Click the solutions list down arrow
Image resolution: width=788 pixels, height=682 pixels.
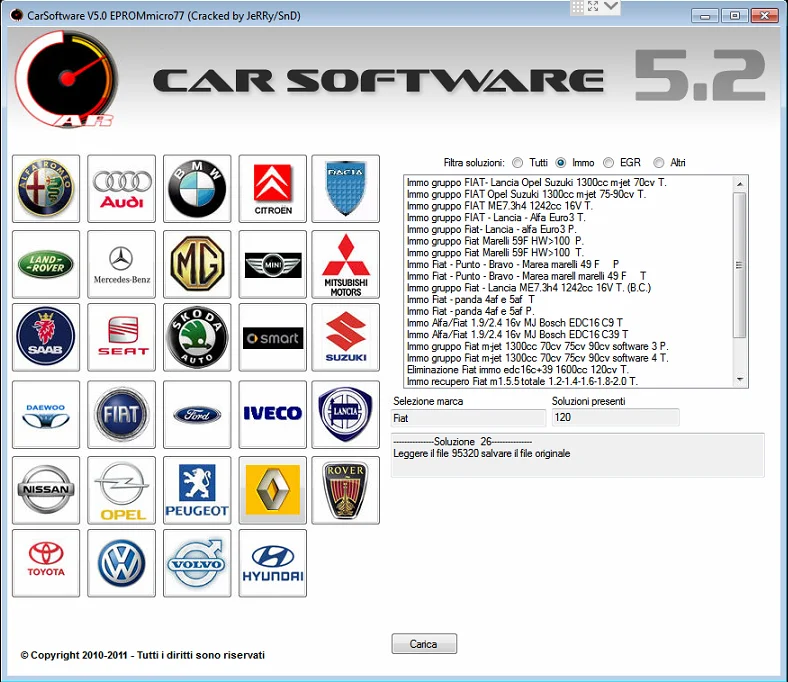(740, 379)
